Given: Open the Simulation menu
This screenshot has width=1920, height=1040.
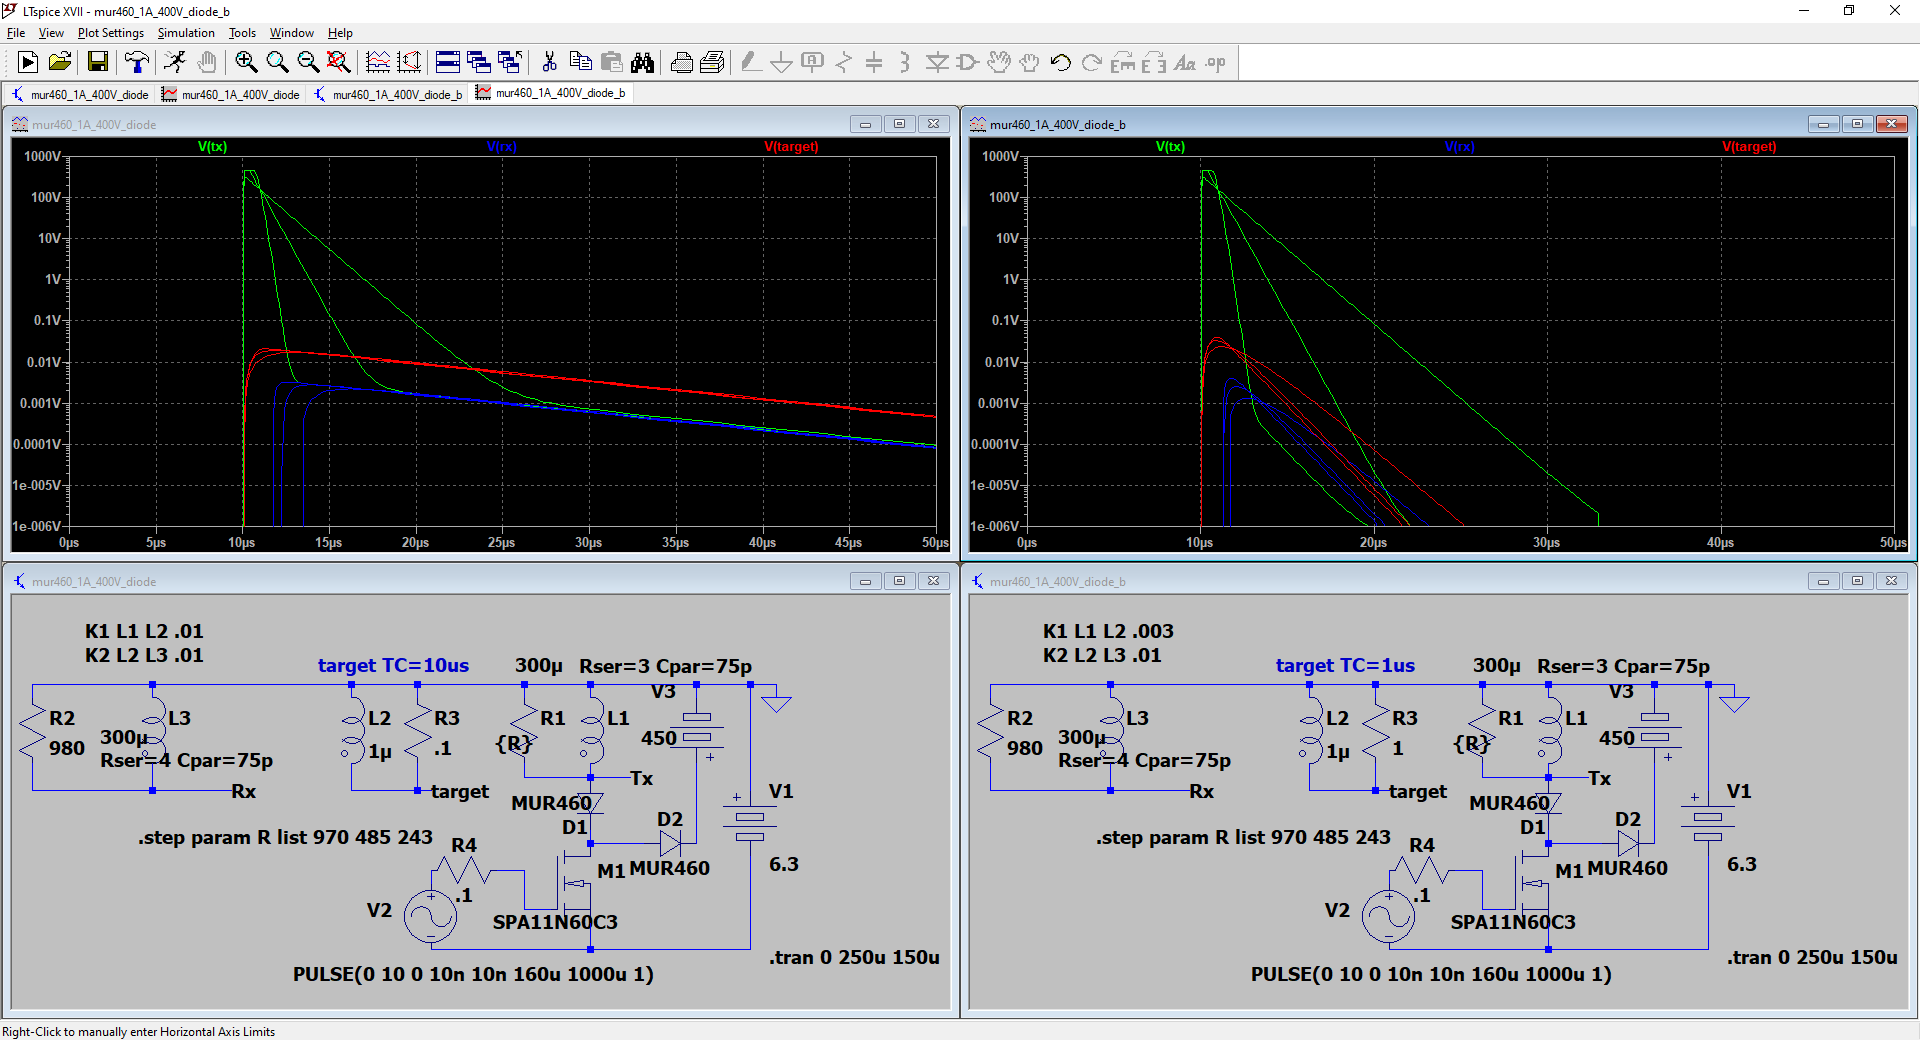Looking at the screenshot, I should pos(185,33).
